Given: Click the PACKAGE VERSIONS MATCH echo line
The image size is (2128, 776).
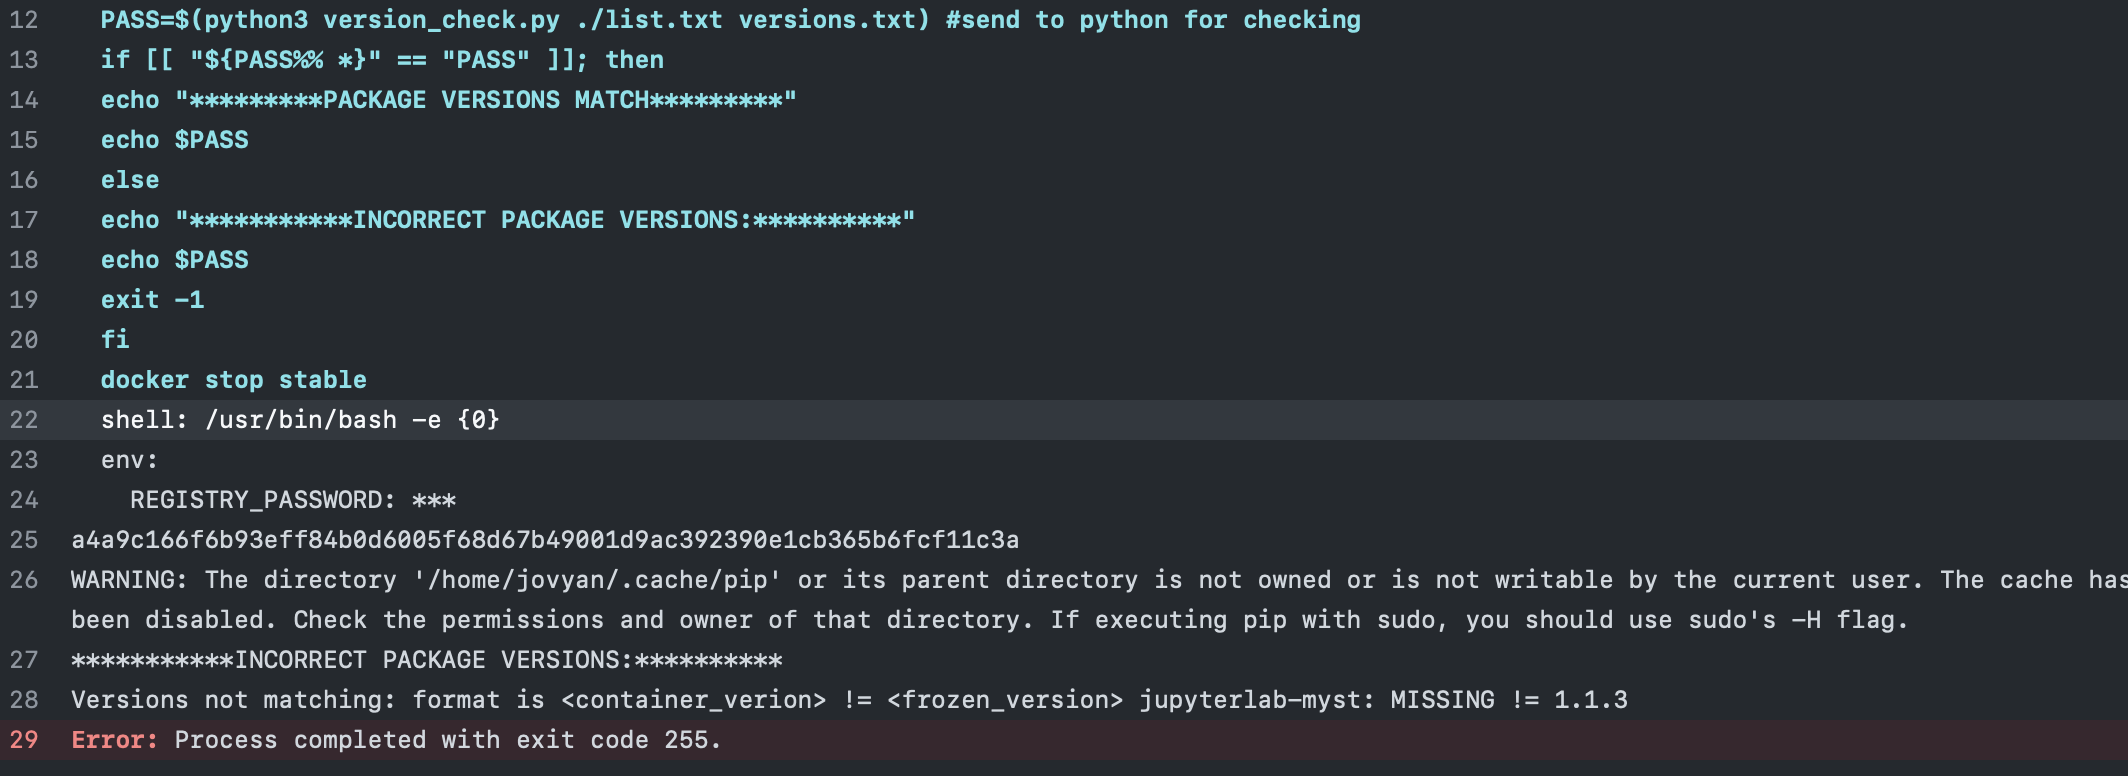Looking at the screenshot, I should 448,100.
